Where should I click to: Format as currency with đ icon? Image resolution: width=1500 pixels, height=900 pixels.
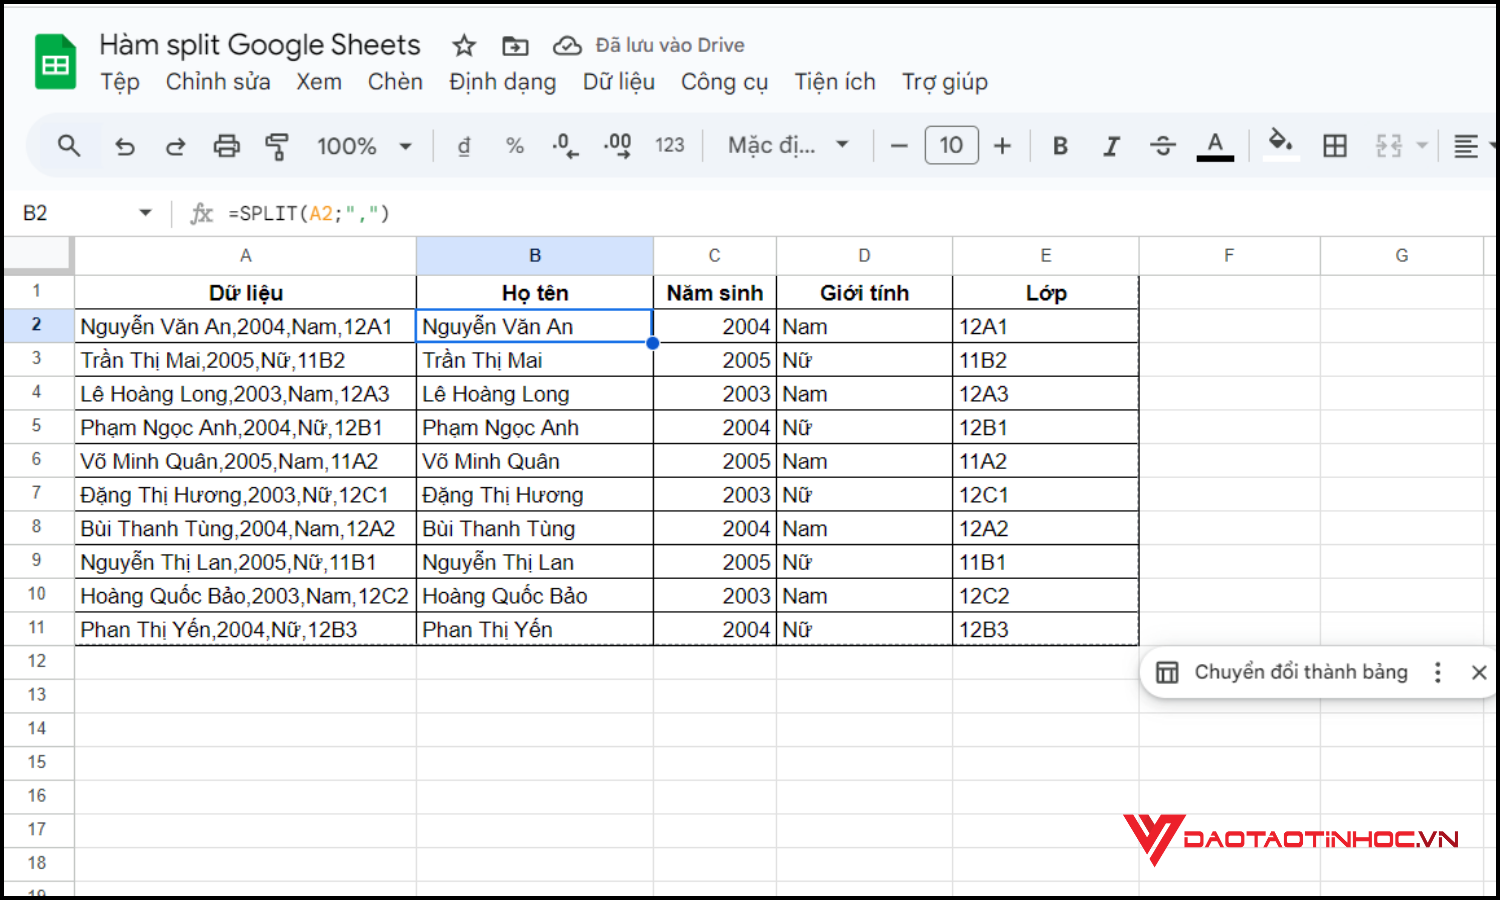464,146
